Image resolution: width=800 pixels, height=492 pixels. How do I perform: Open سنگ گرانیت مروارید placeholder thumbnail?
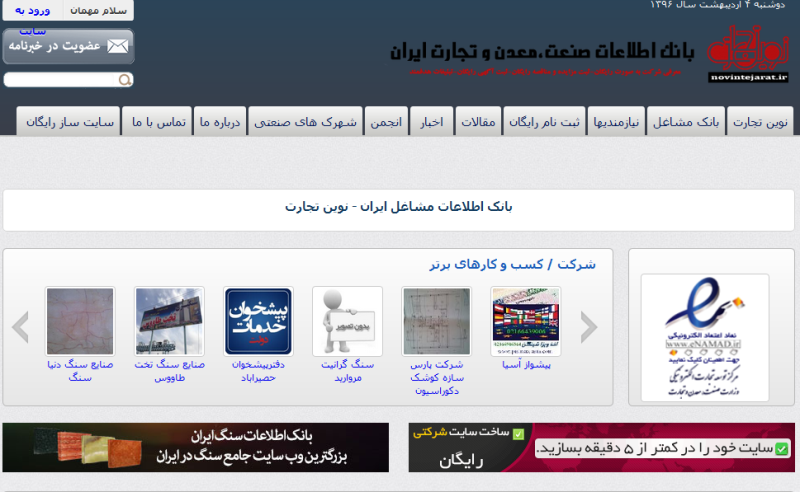(x=347, y=321)
